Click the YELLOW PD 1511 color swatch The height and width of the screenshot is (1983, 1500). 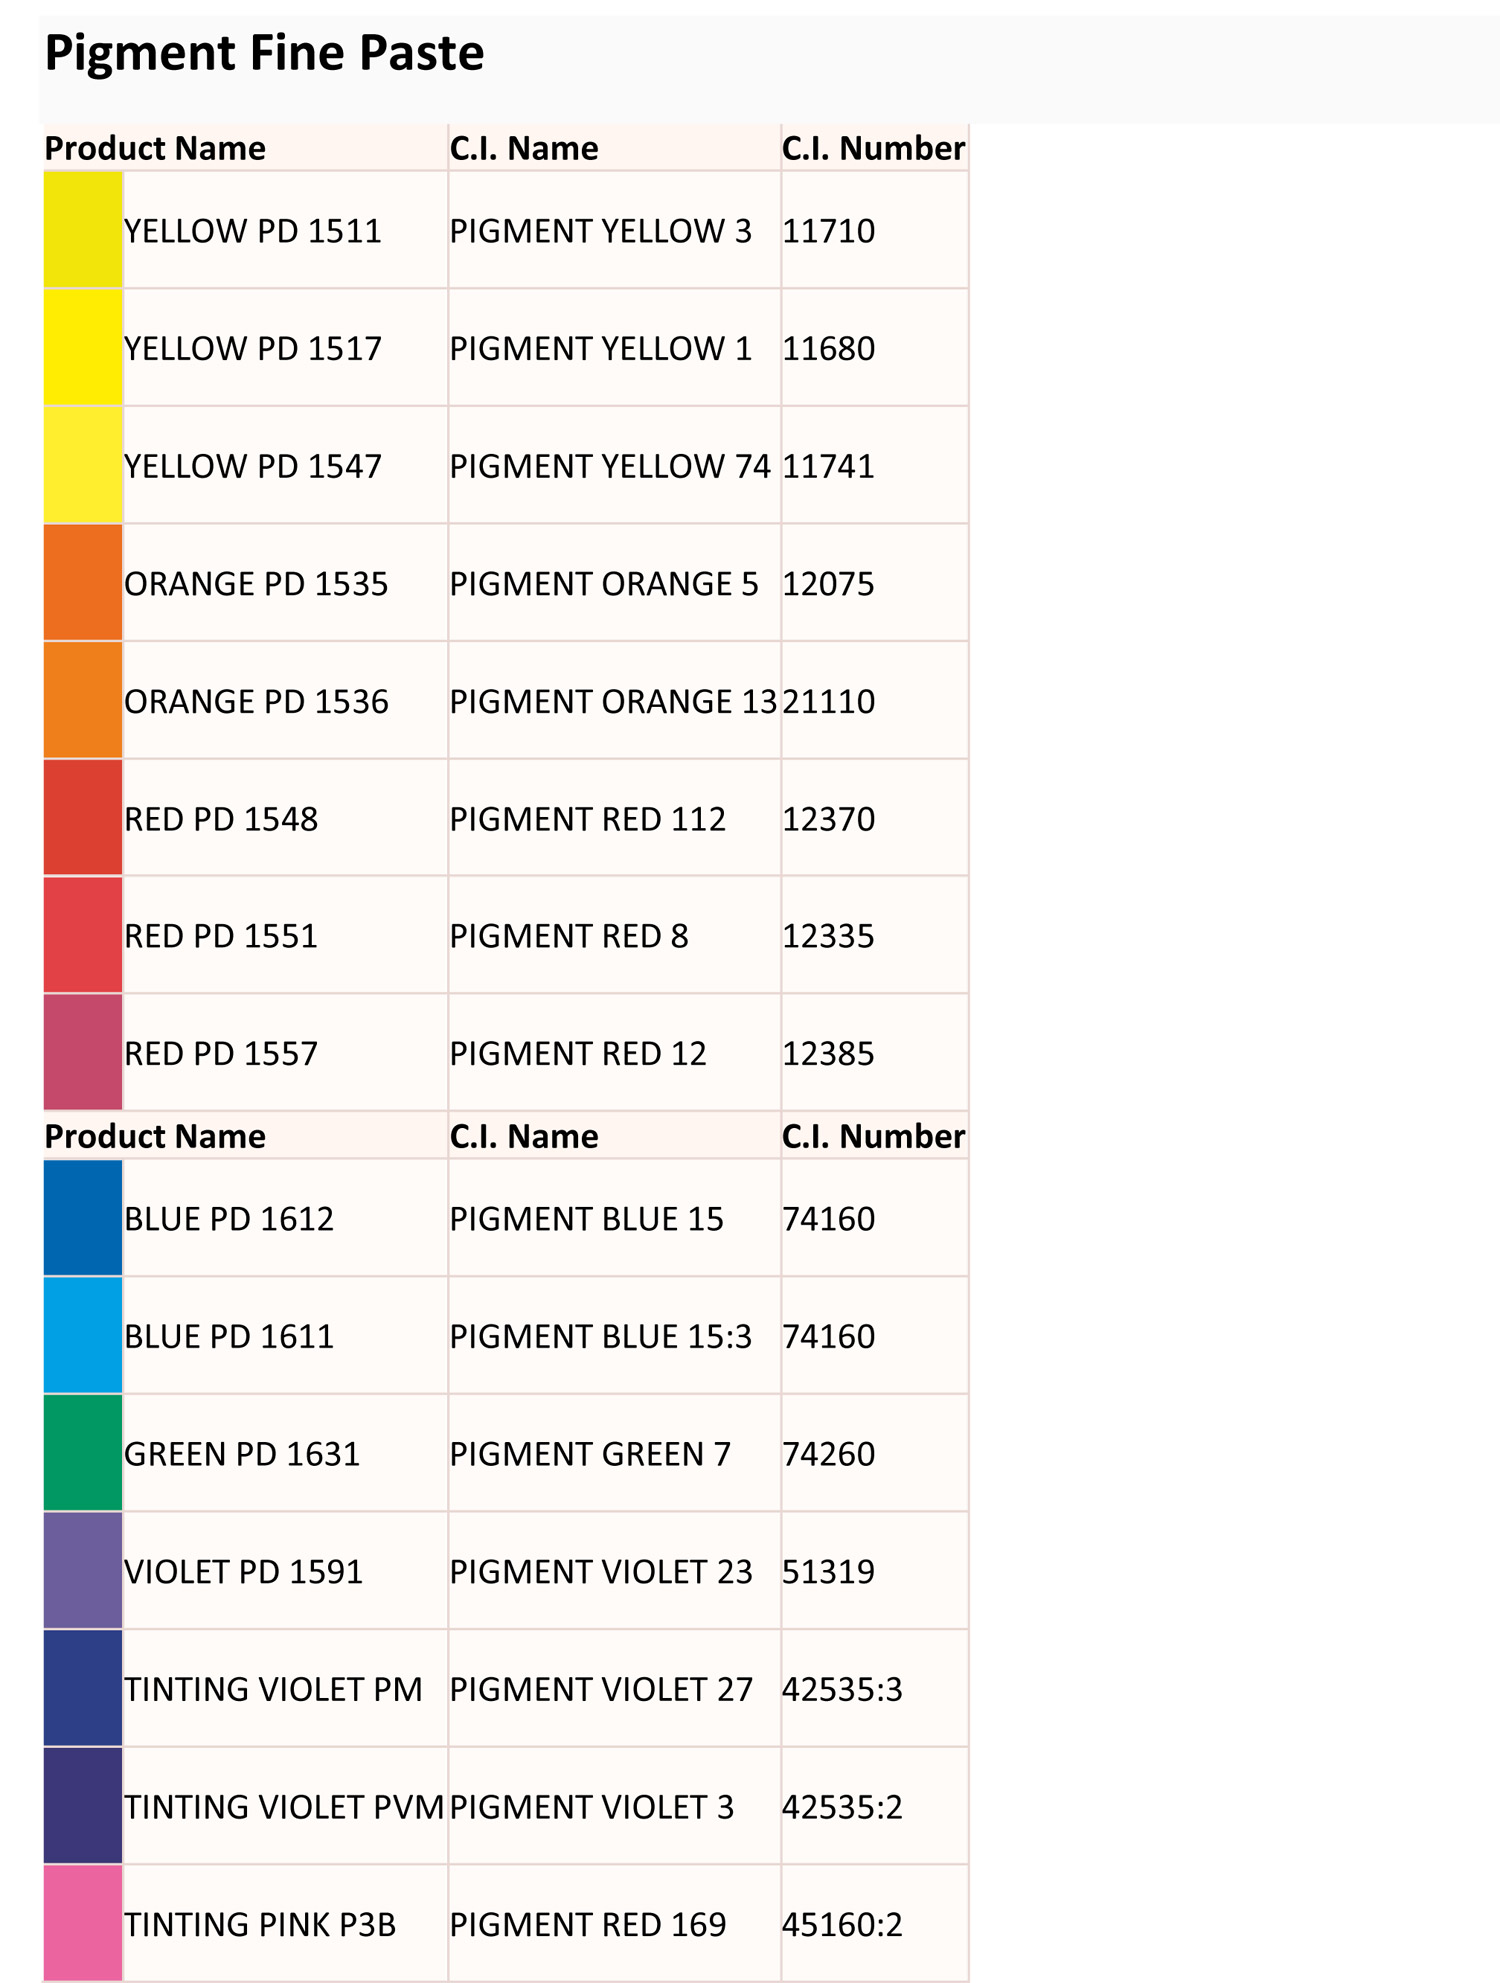83,230
